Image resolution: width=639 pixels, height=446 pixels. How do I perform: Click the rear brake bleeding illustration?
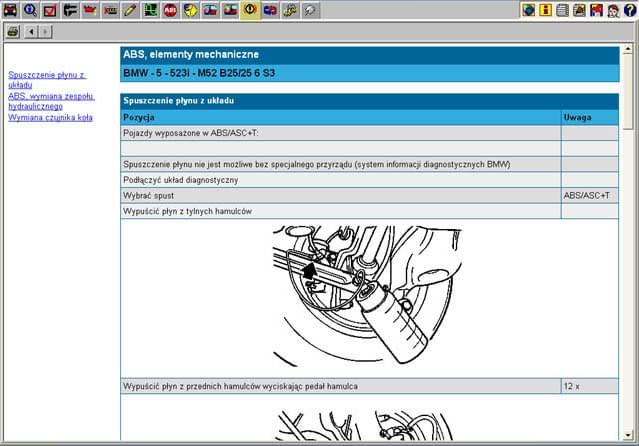pyautogui.click(x=367, y=296)
